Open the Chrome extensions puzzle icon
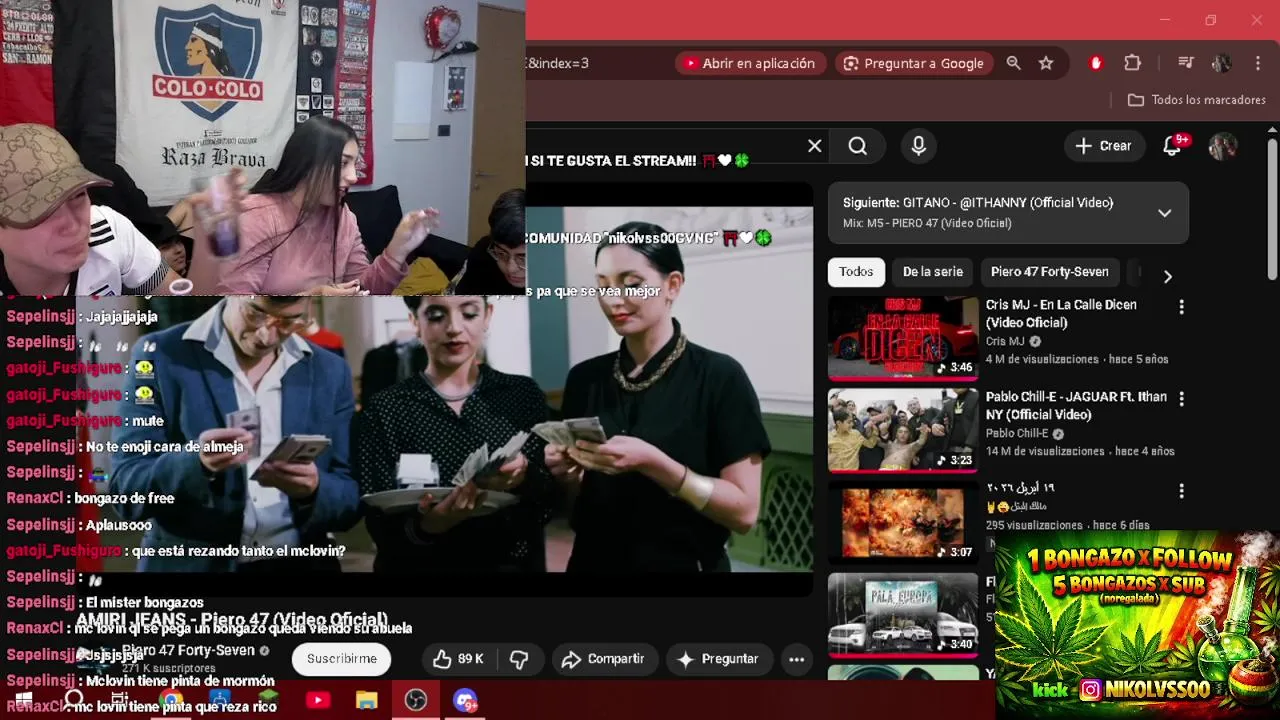This screenshot has width=1280, height=720. pyautogui.click(x=1132, y=63)
